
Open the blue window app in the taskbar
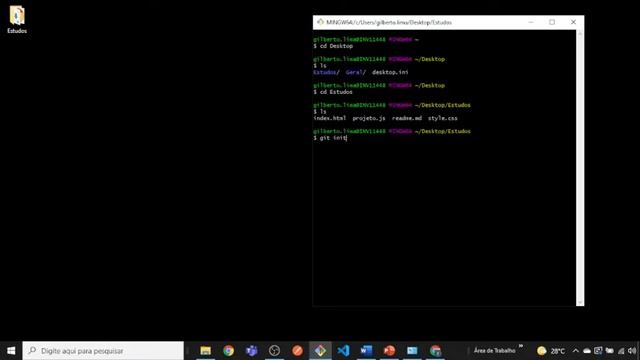click(x=412, y=351)
